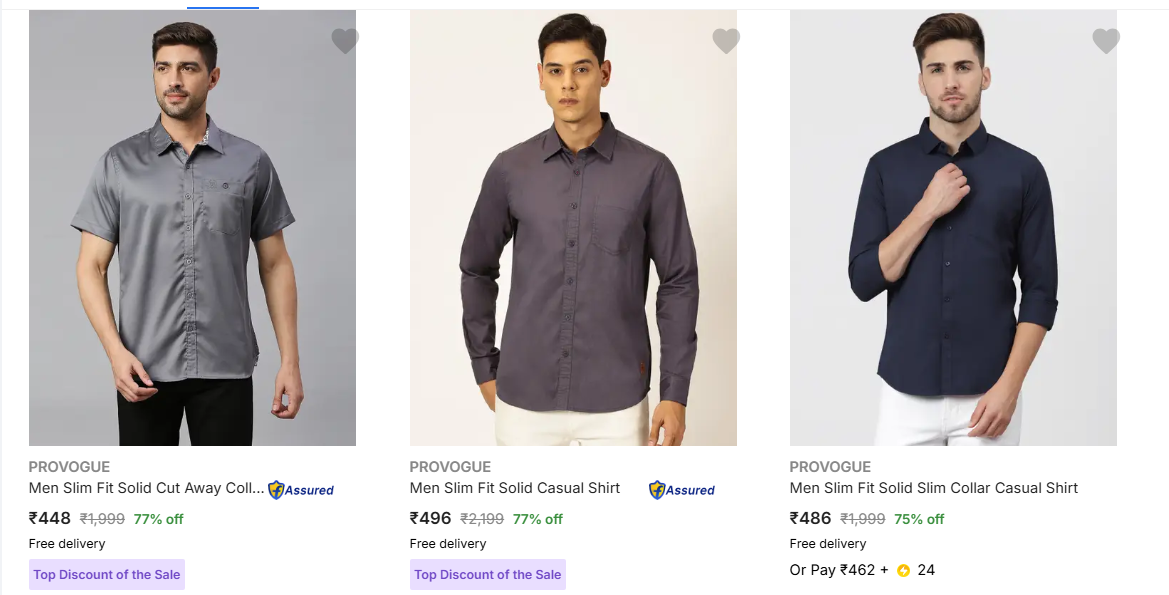Screen dimensions: 1169x595
Task: Click Assured badge beside Solid Casual Shirt
Action: (682, 490)
